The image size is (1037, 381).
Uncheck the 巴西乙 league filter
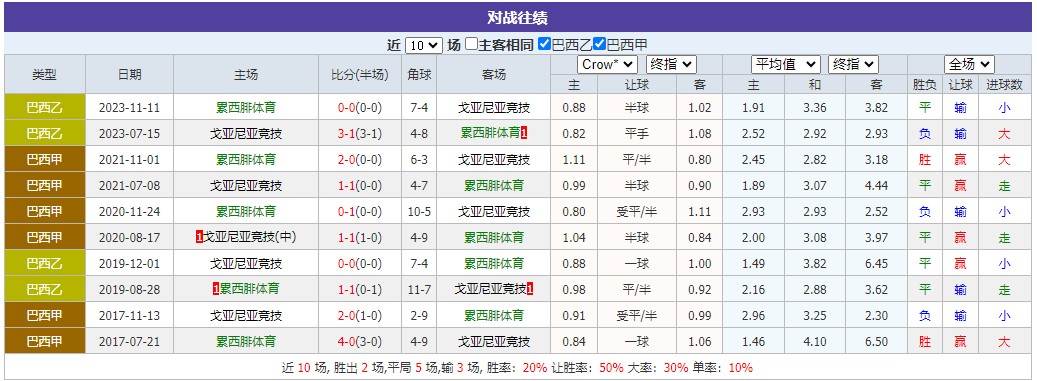click(544, 44)
